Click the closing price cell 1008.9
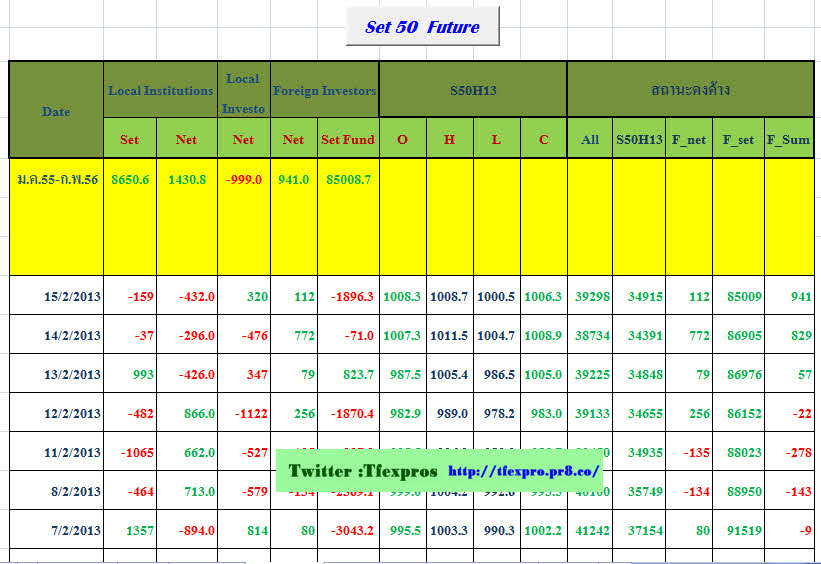The height and width of the screenshot is (564, 821). (x=543, y=336)
